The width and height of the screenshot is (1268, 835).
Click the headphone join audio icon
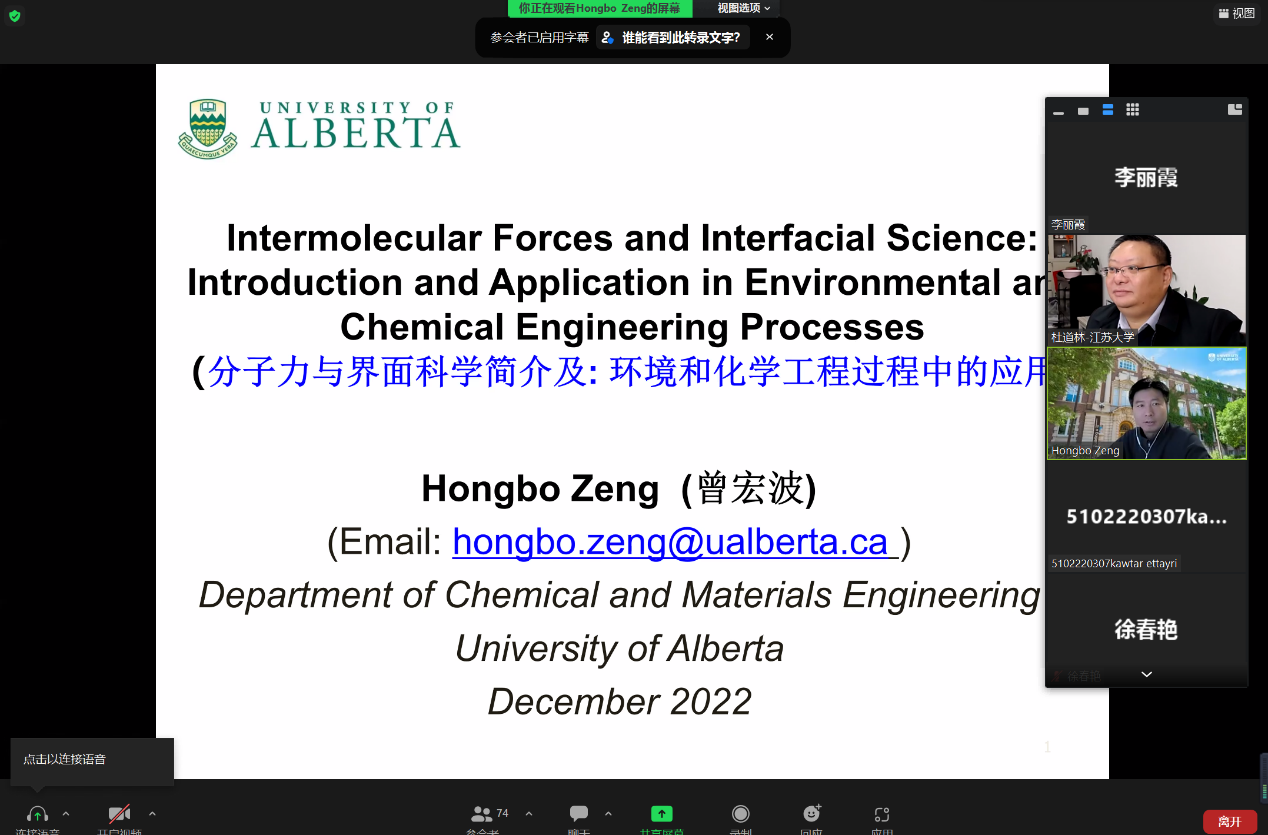(38, 814)
